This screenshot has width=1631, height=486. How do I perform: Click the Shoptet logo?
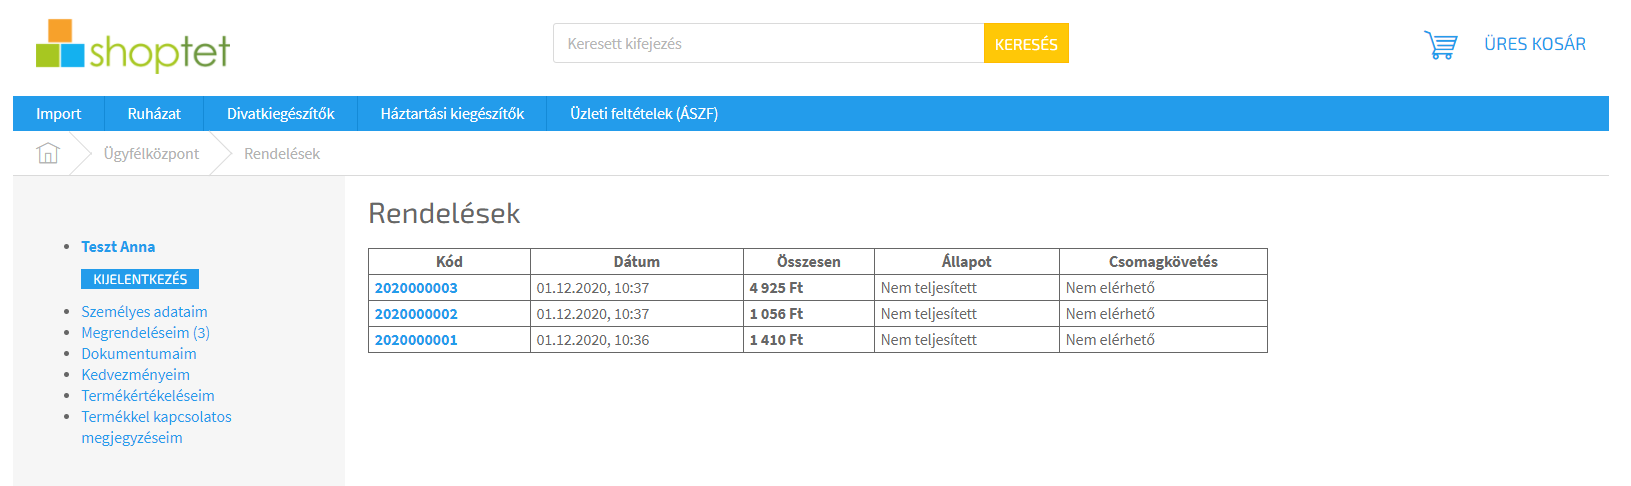pyautogui.click(x=133, y=46)
